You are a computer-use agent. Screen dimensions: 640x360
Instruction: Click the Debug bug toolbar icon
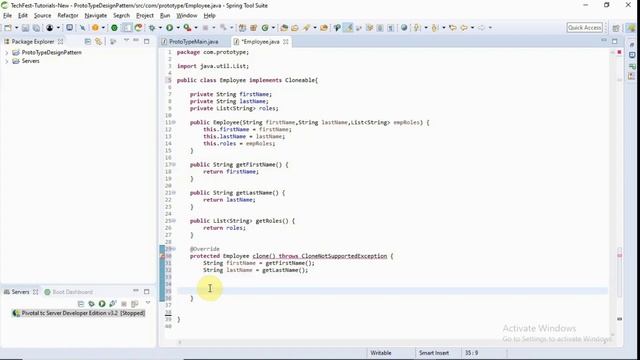tap(152, 28)
